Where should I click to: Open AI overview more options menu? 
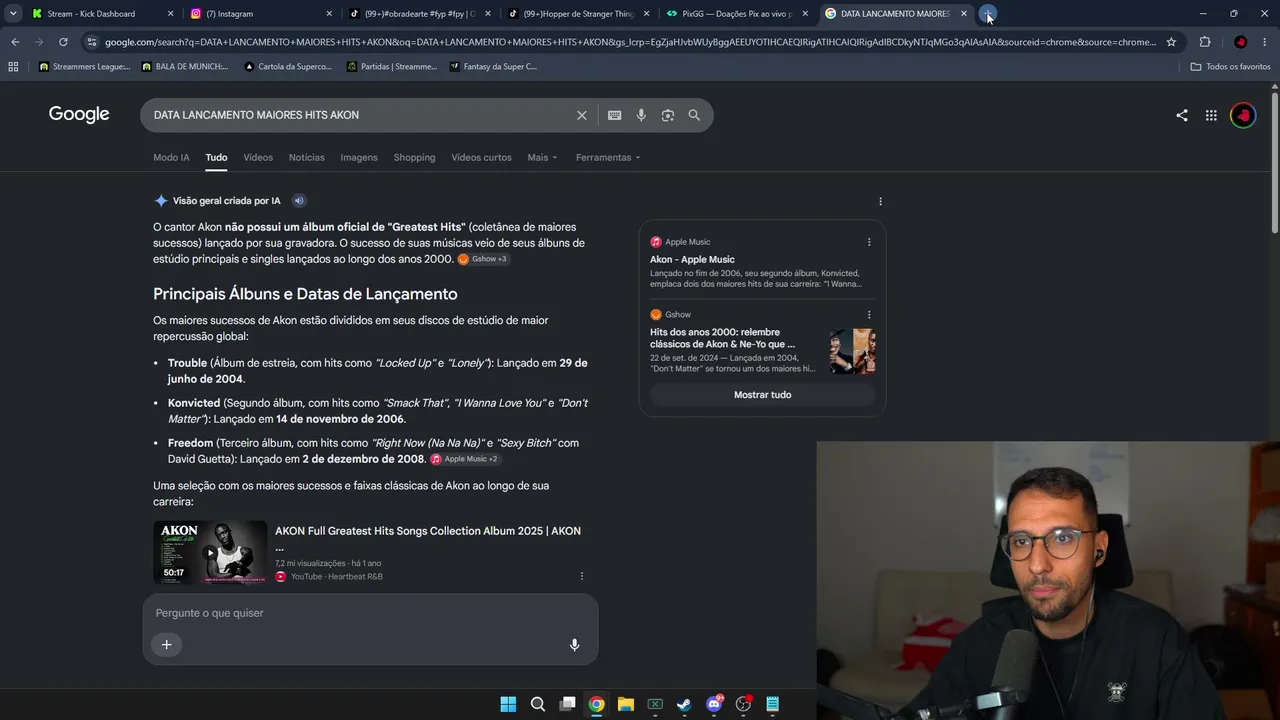pyautogui.click(x=880, y=201)
